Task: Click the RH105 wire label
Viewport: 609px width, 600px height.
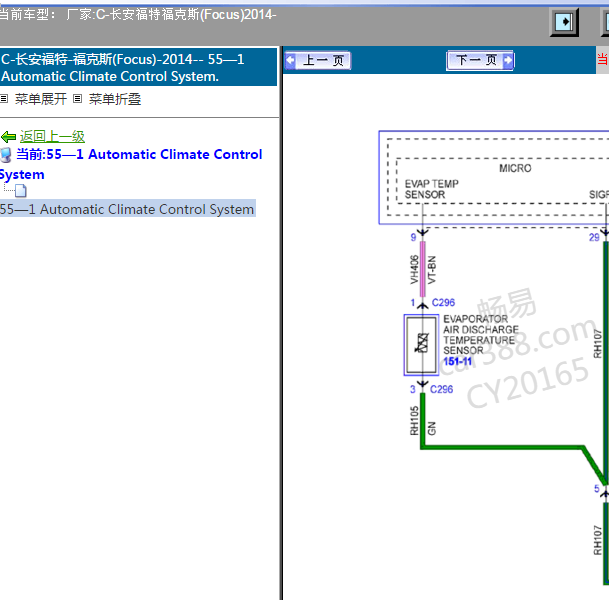Action: (414, 421)
